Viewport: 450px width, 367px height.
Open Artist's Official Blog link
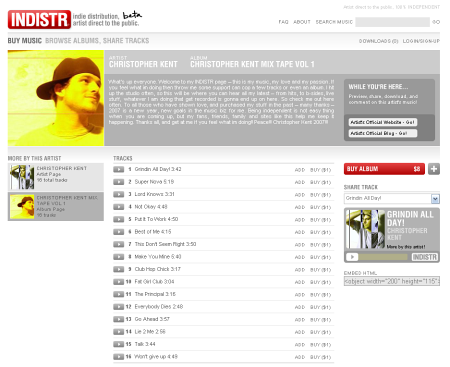(383, 133)
